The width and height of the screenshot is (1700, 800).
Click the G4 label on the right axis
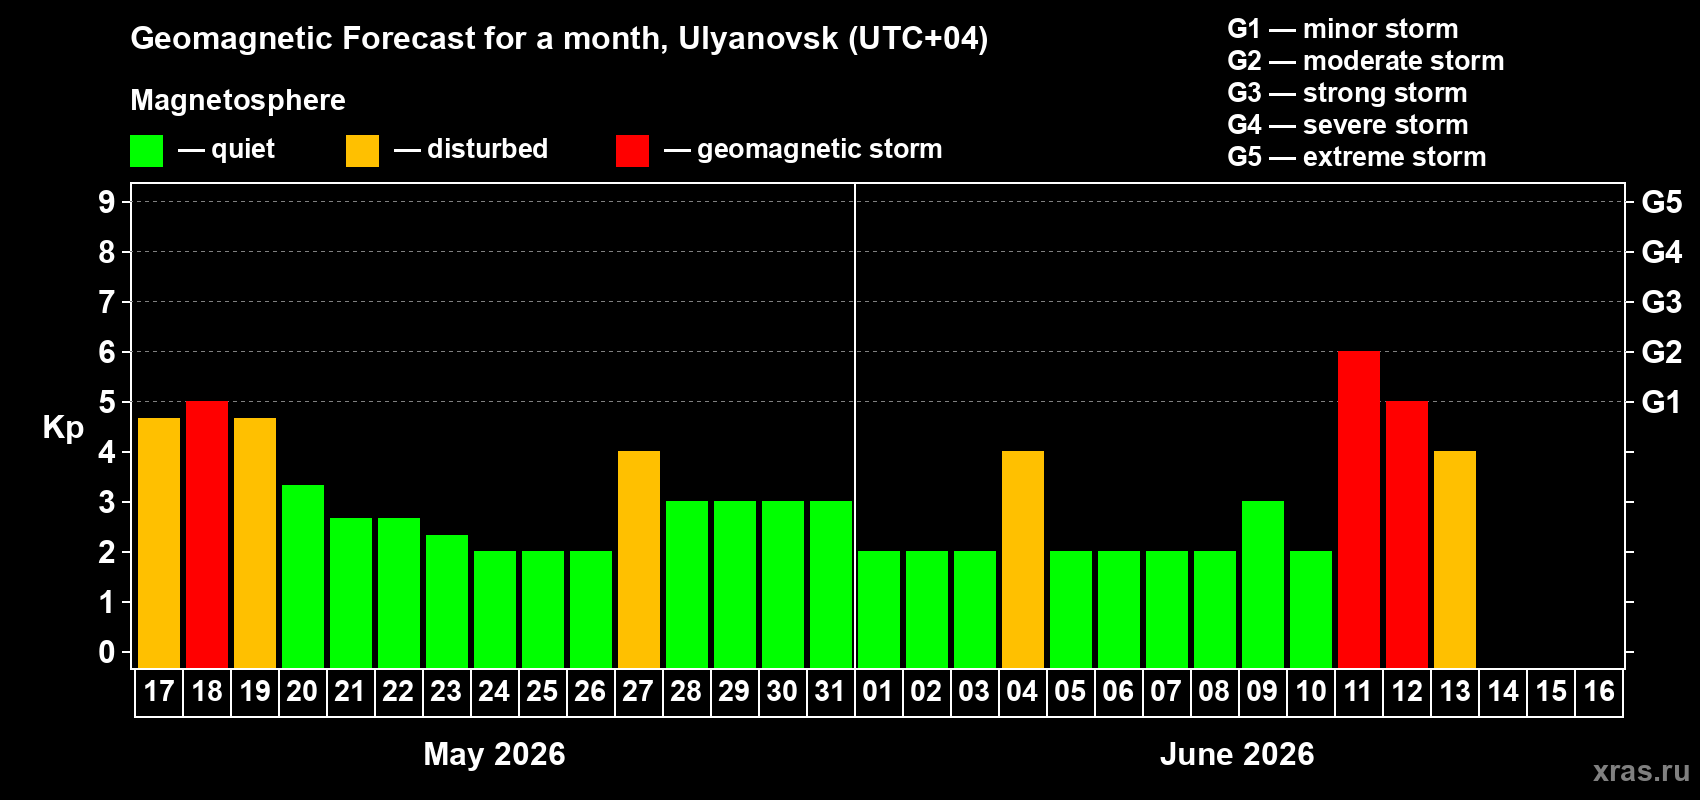pyautogui.click(x=1662, y=252)
